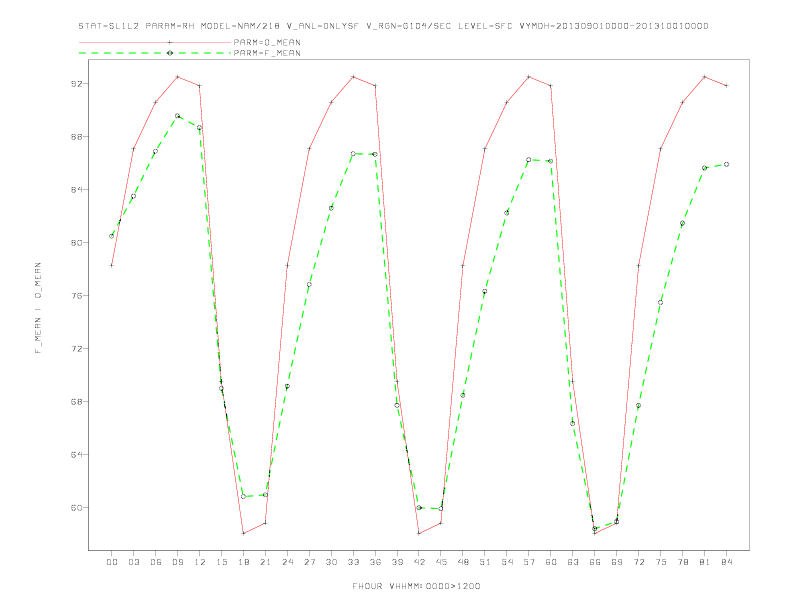Click the FHOUR VHHMM:0000>1200 x-axis label
The image size is (792, 612).
[416, 586]
